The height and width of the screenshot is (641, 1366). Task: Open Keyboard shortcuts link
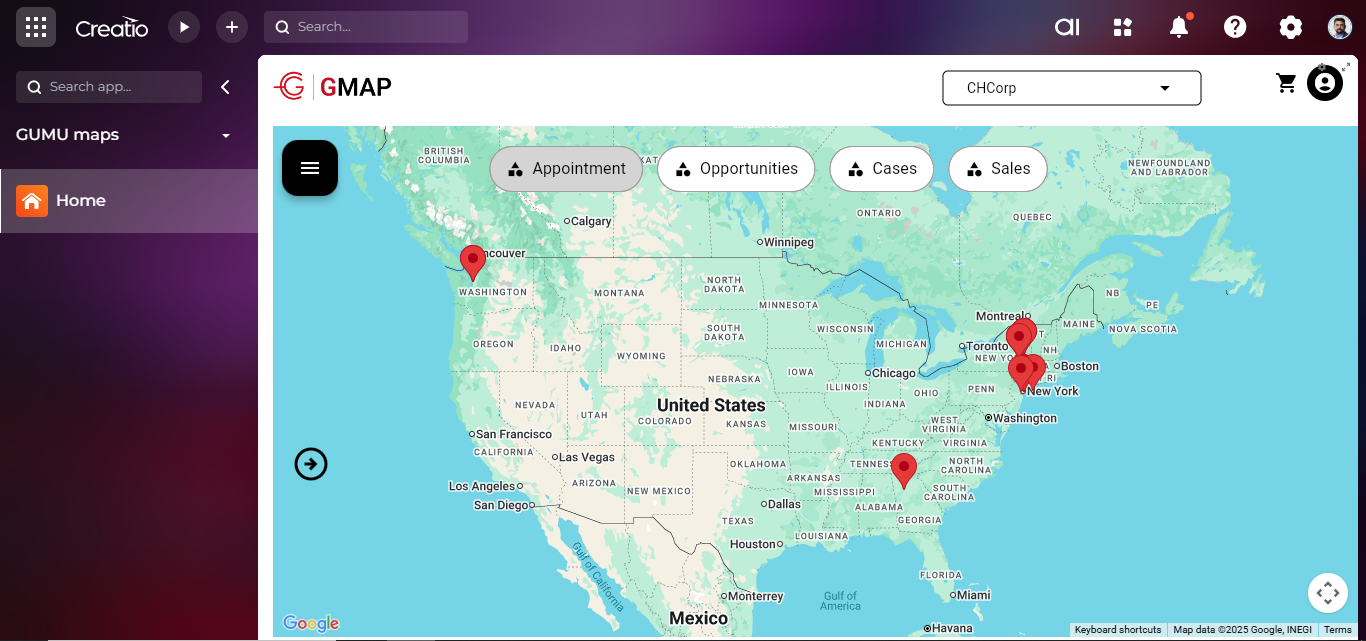coord(1118,630)
